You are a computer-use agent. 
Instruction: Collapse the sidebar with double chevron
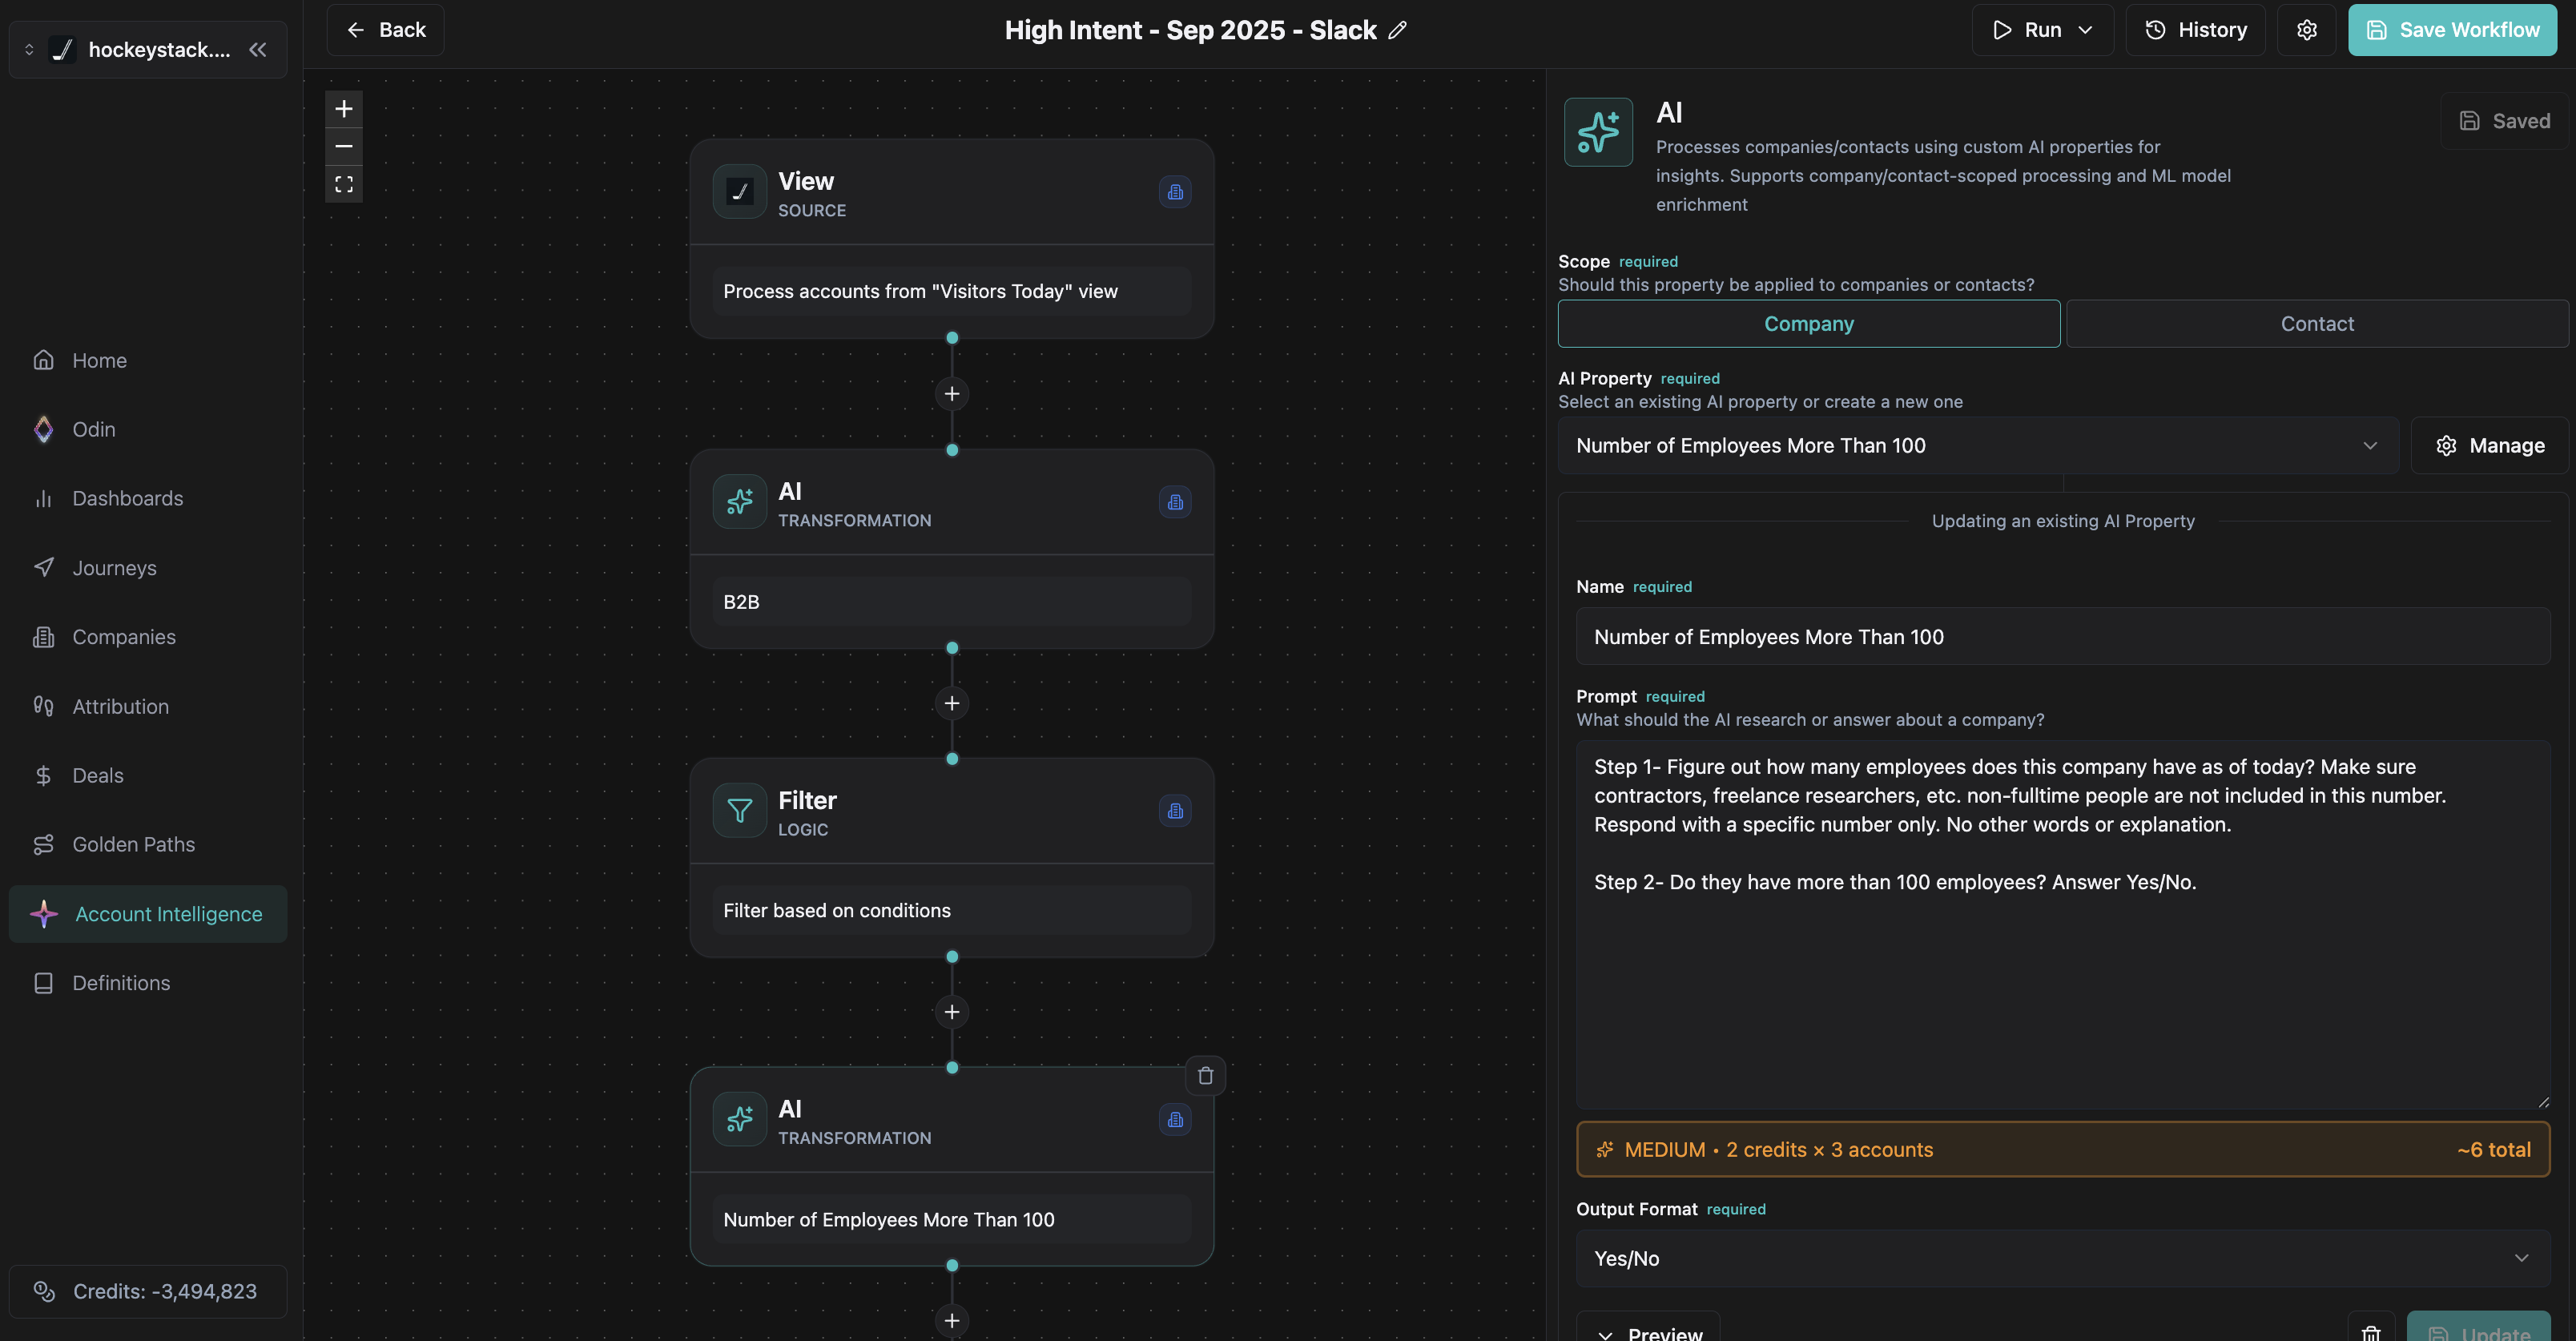click(x=258, y=49)
